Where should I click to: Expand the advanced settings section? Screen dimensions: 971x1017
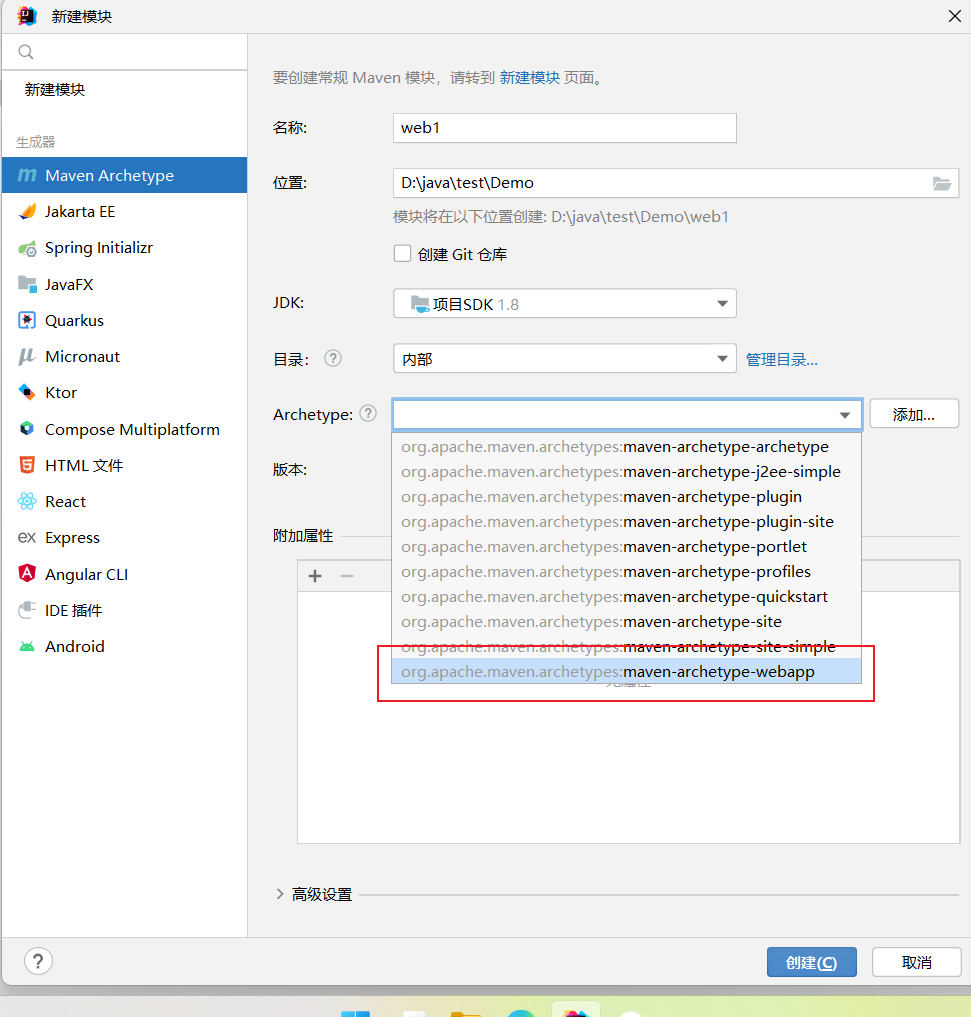click(x=280, y=894)
